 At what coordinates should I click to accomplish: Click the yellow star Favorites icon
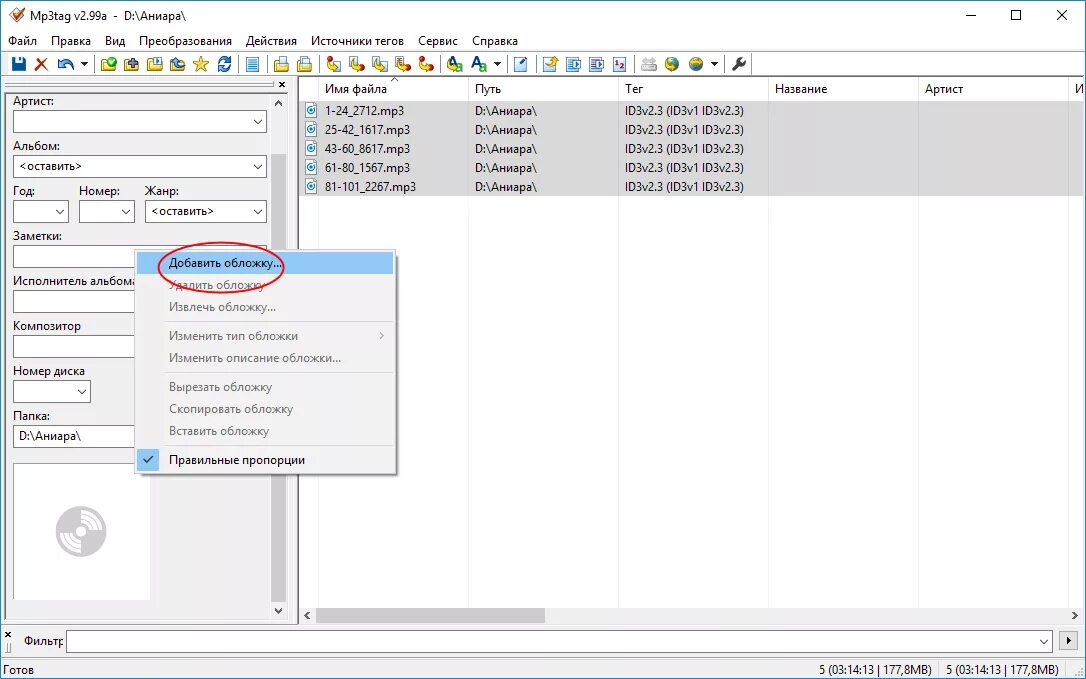[x=201, y=64]
